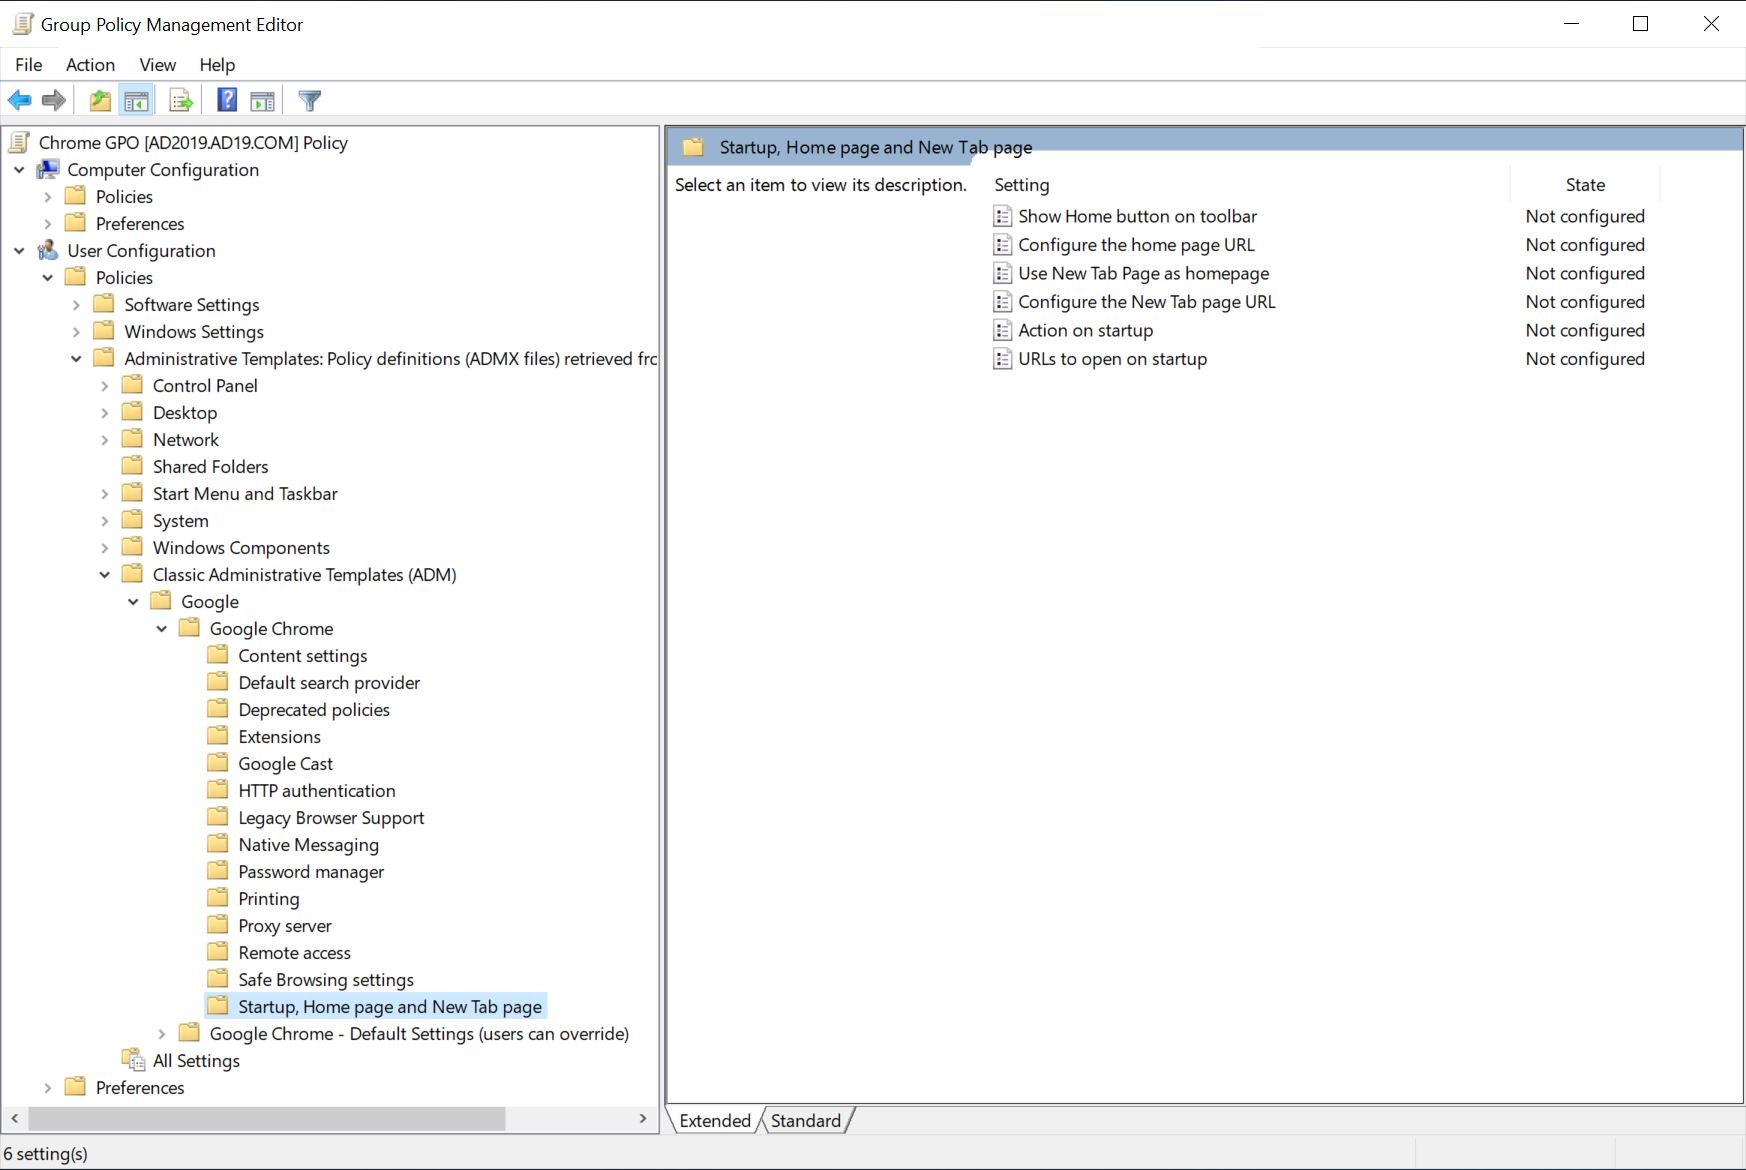Screen dimensions: 1746x1170
Task: Open the View menu
Action: [x=157, y=65]
